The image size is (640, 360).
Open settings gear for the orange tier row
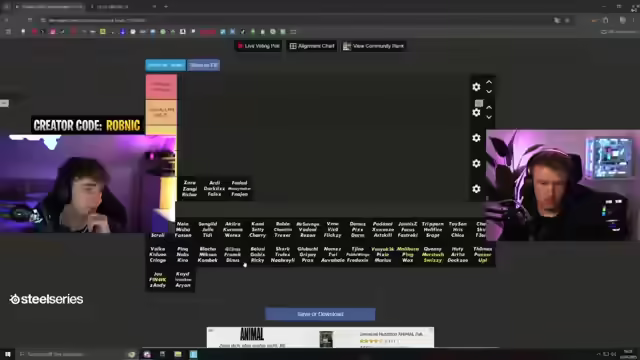pyautogui.click(x=476, y=113)
